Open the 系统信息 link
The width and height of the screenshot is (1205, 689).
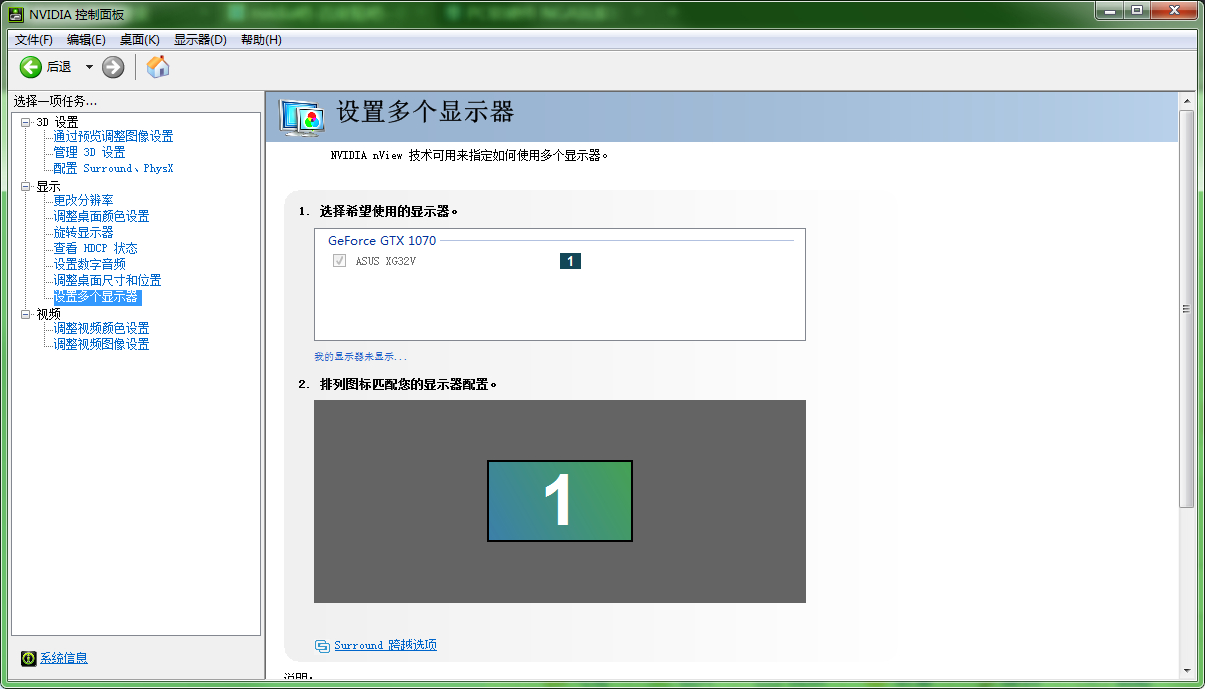64,658
